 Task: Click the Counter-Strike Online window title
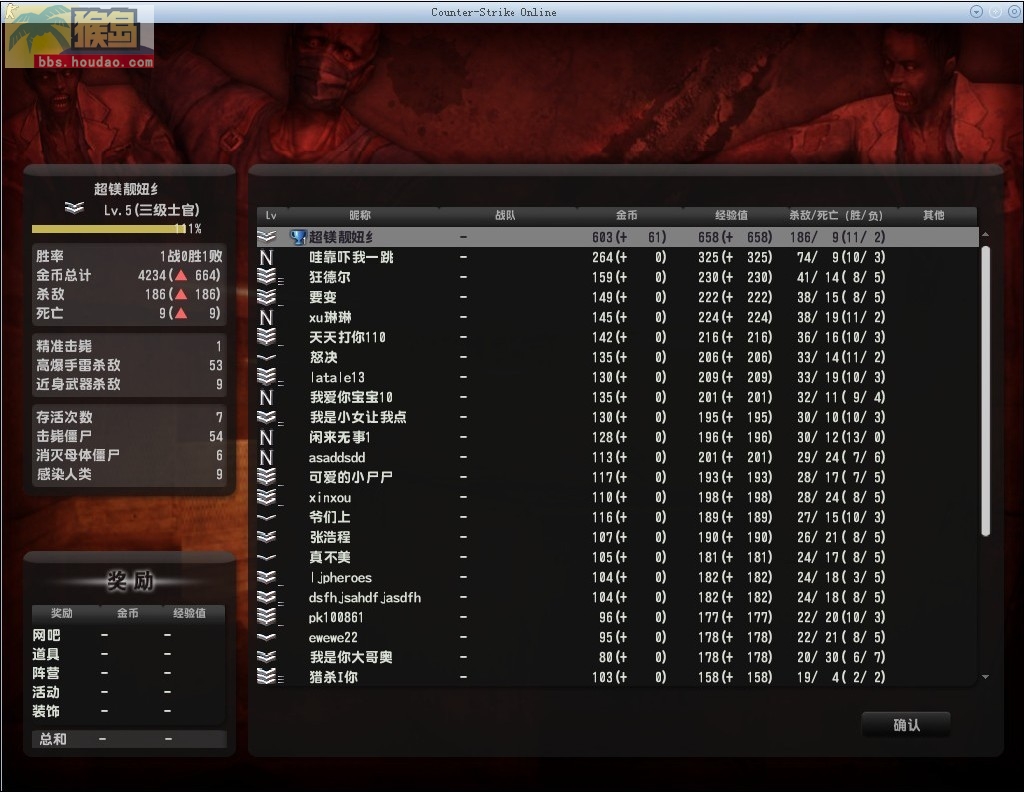click(494, 12)
